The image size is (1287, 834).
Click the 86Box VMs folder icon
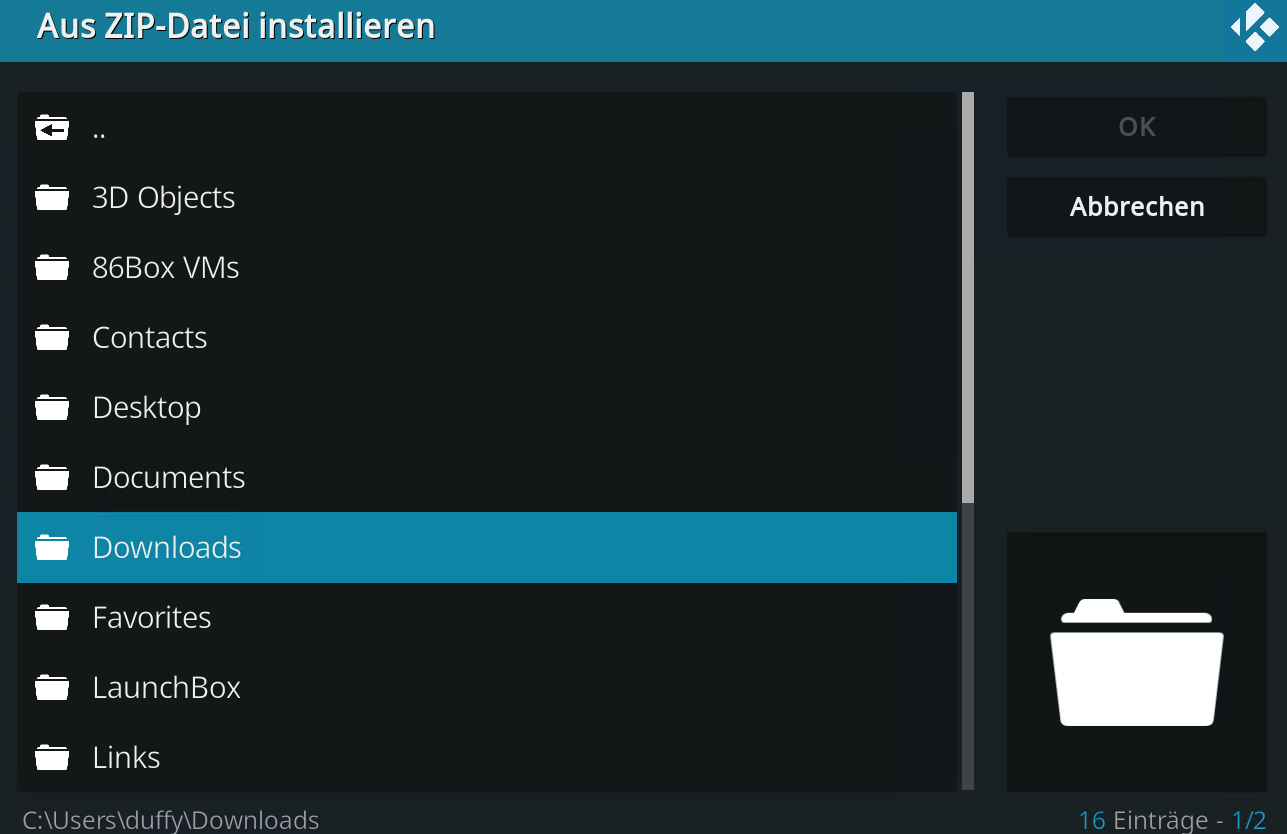click(x=52, y=268)
